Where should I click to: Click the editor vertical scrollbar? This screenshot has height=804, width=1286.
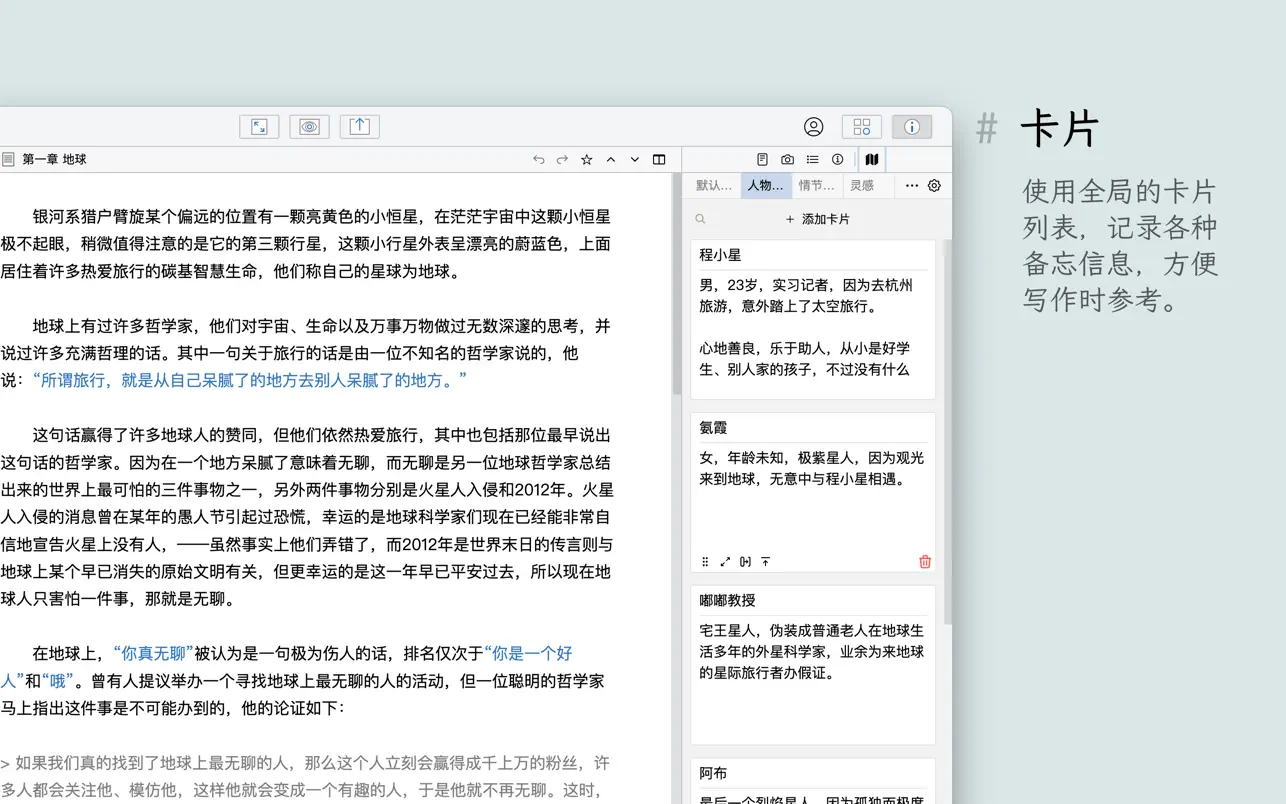(x=676, y=285)
